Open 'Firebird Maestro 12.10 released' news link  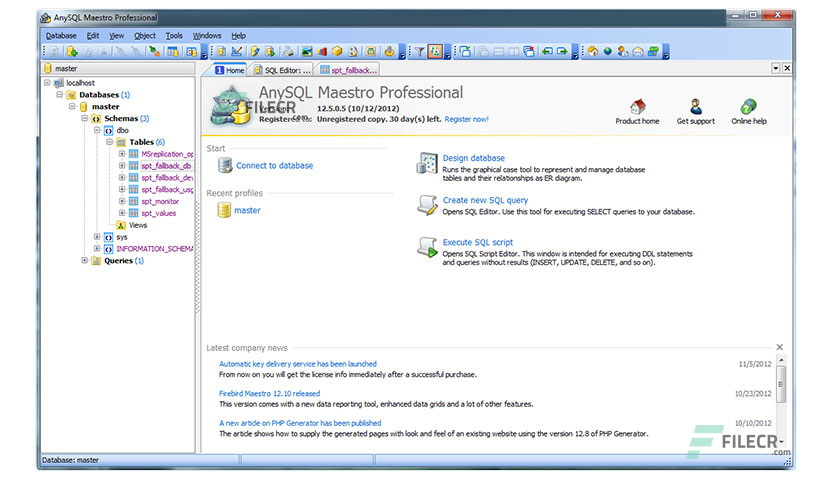[x=270, y=394]
